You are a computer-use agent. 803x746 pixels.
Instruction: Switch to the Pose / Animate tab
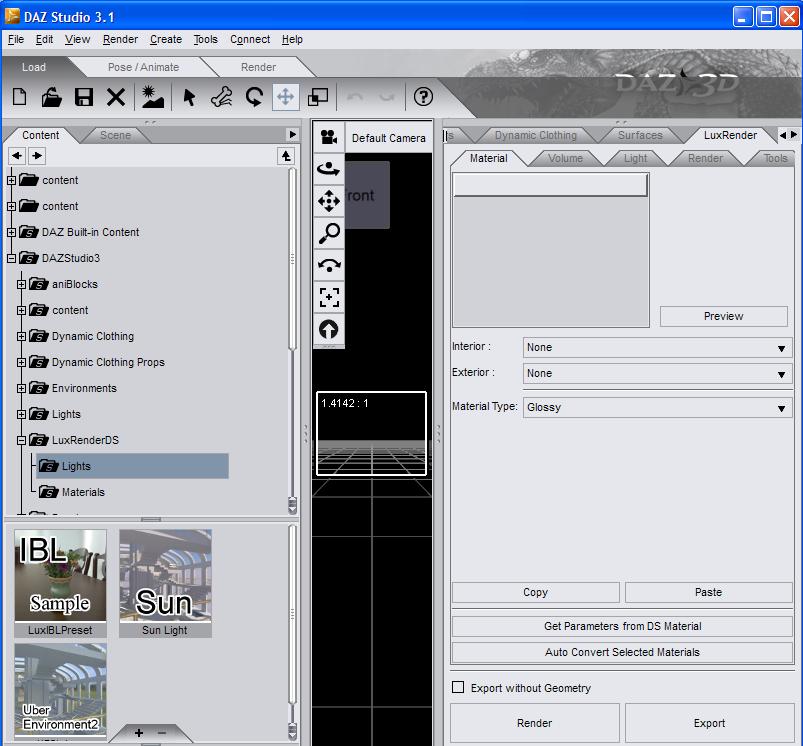click(x=143, y=67)
